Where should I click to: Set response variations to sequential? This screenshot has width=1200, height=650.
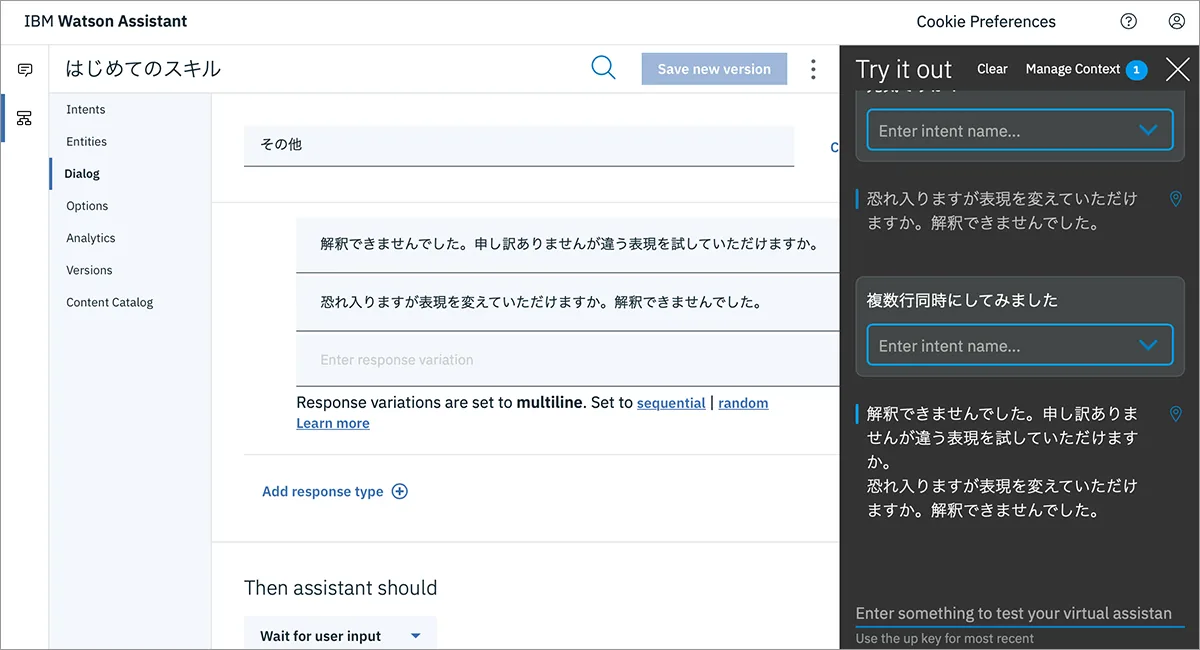coord(671,403)
